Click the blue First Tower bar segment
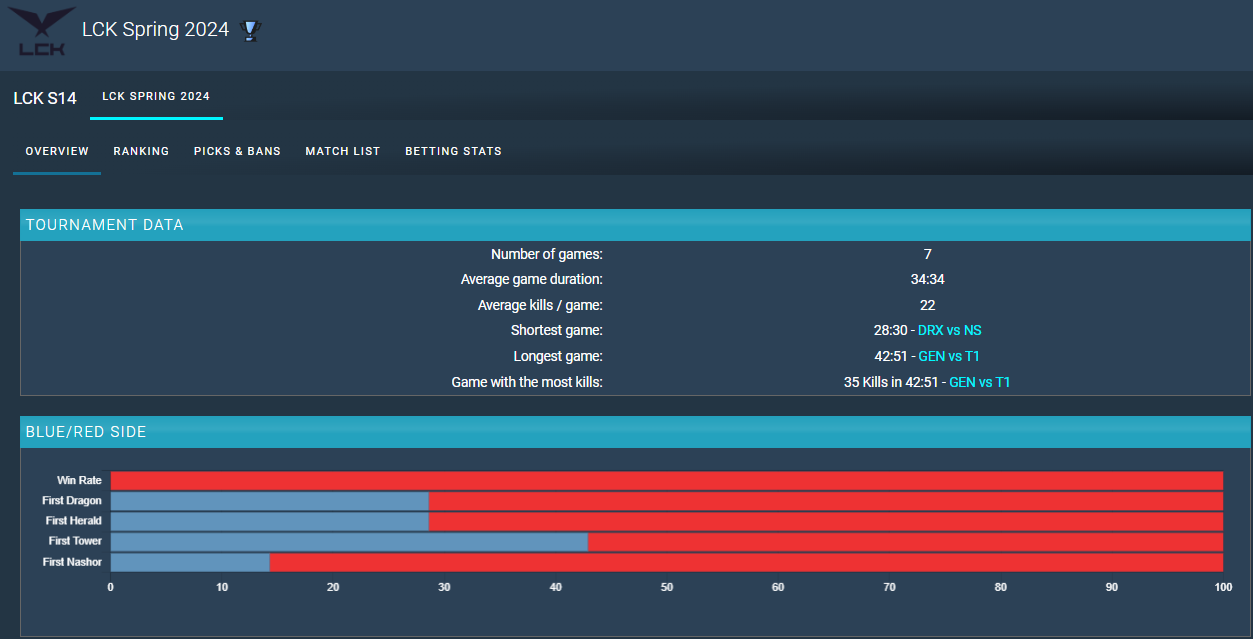 [349, 542]
